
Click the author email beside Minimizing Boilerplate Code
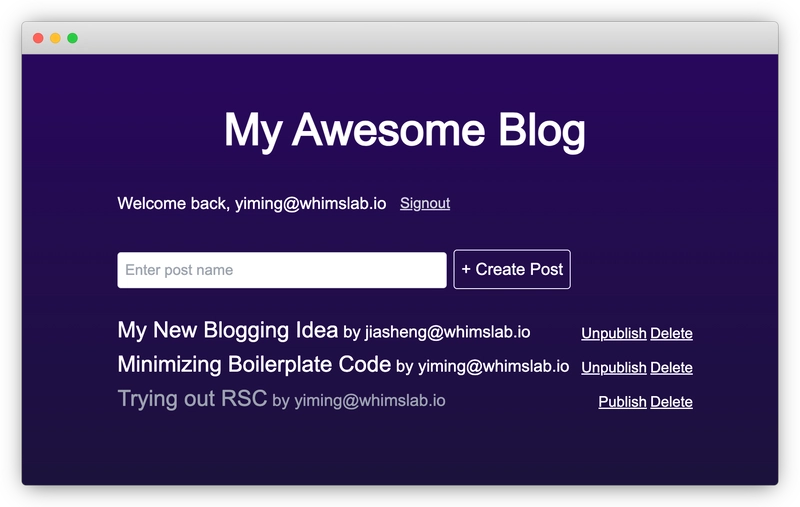tap(493, 366)
